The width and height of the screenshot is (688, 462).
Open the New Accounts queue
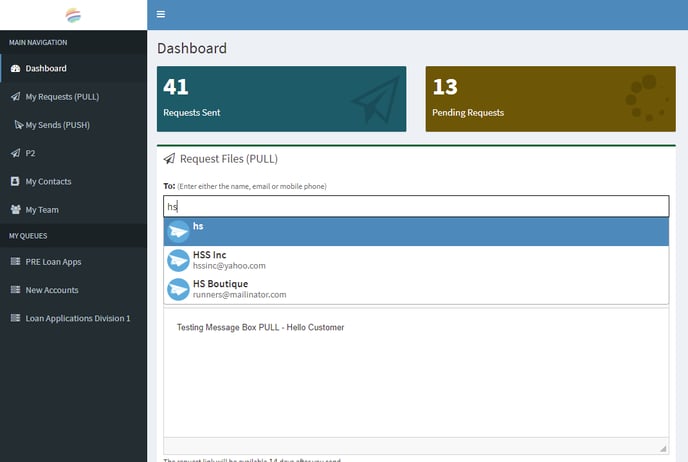pyautogui.click(x=52, y=290)
